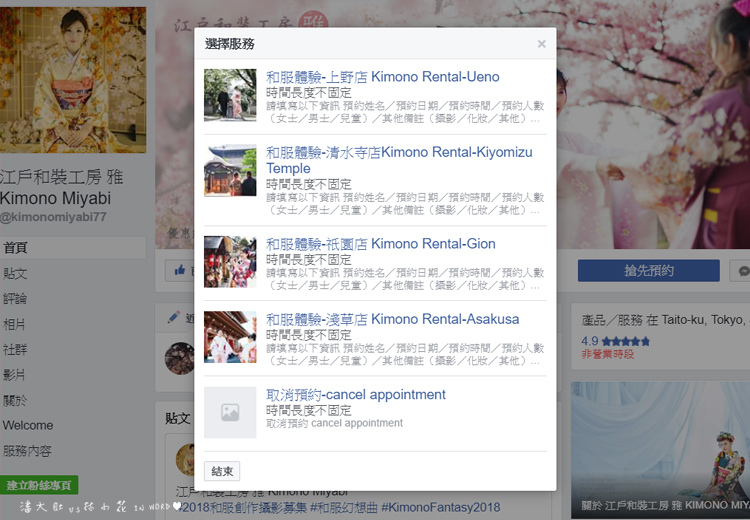750x520 pixels.
Task: Open 首頁 in page sidebar
Action: pos(73,248)
